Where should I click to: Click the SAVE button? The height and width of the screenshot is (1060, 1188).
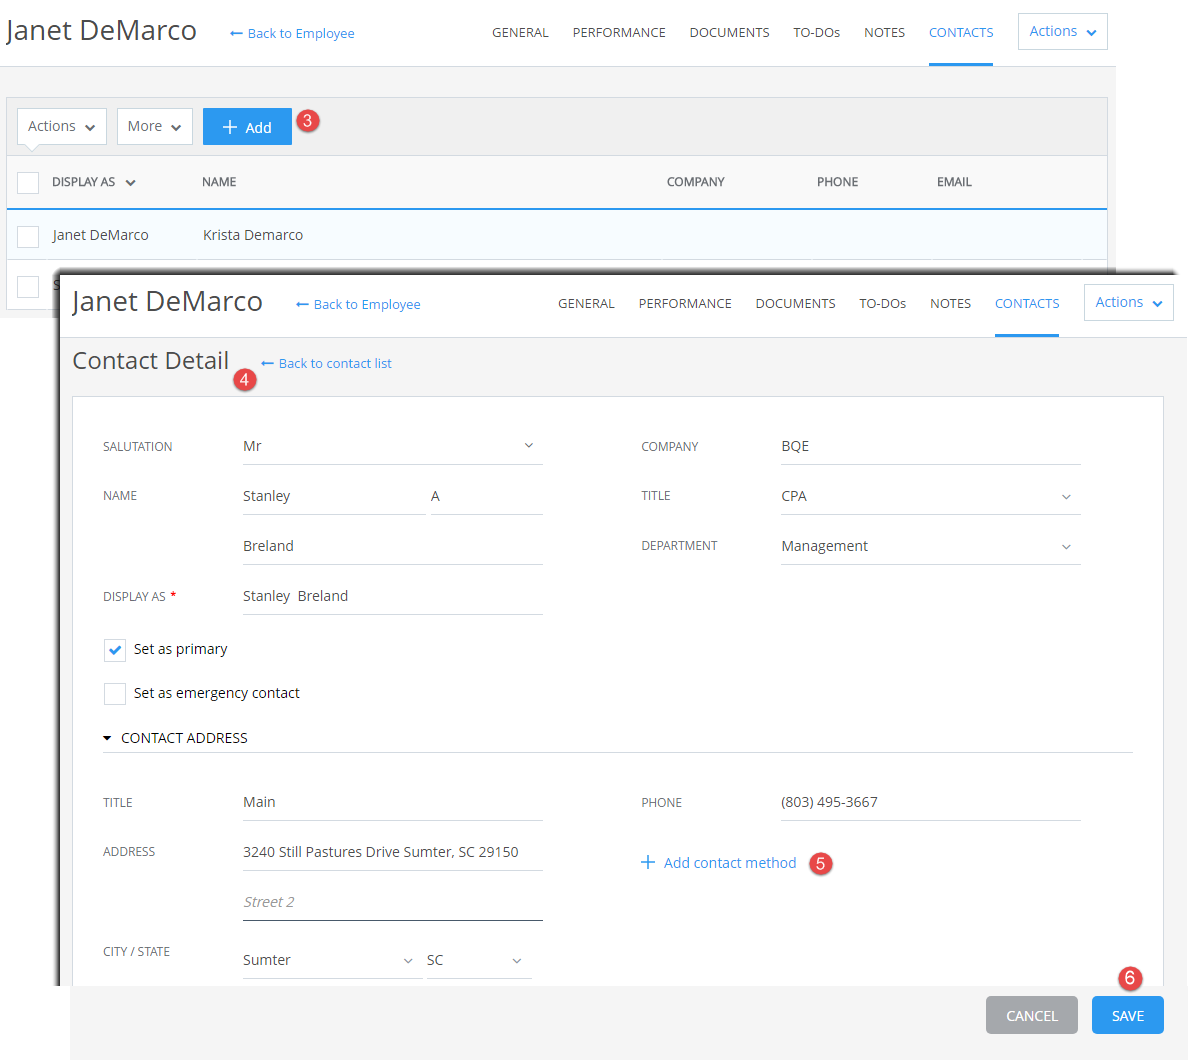1127,1015
